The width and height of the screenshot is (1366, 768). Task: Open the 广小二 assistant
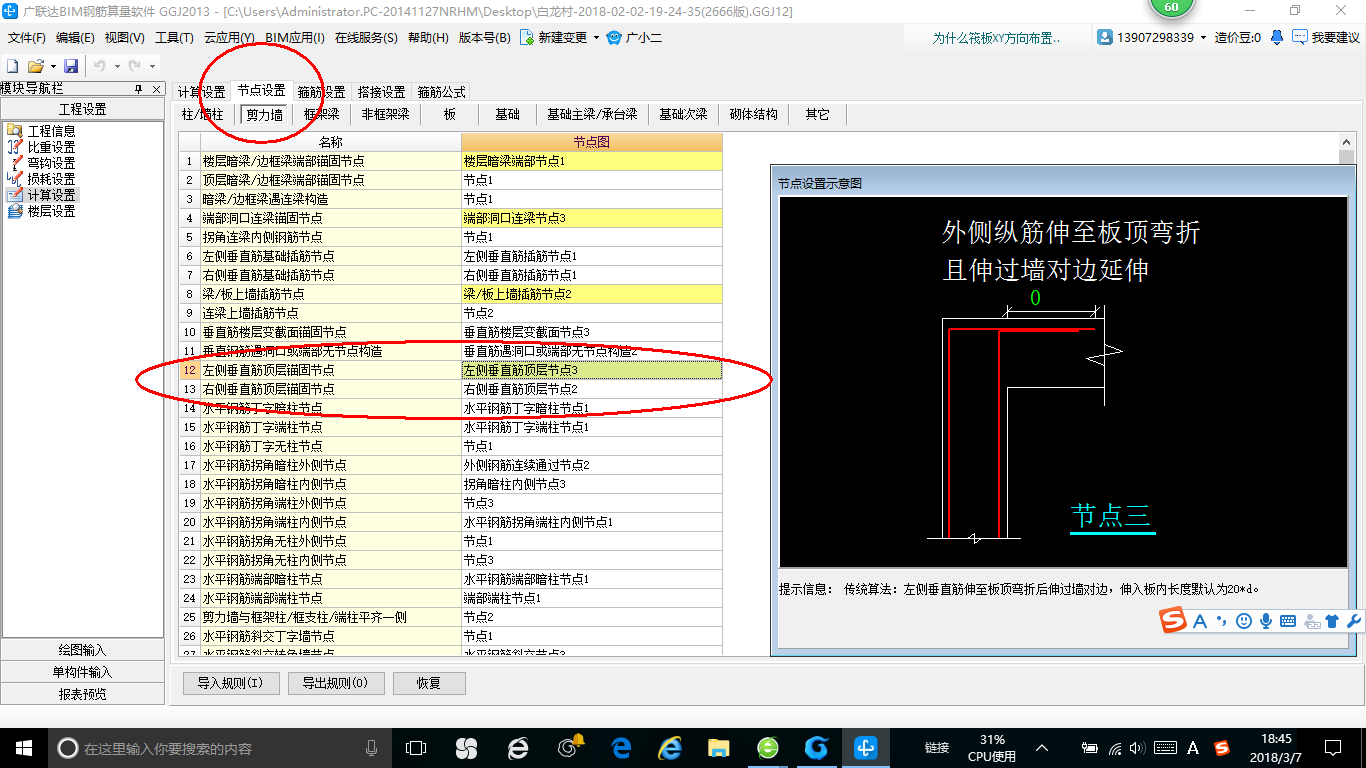(634, 38)
